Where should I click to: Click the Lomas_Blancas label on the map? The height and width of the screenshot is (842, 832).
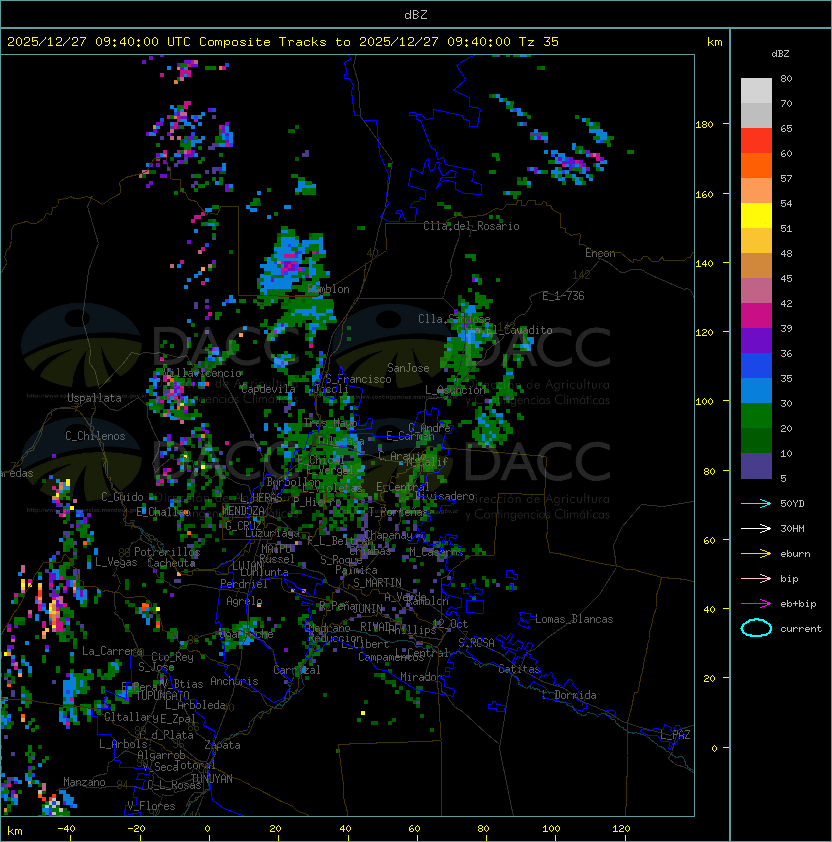574,619
